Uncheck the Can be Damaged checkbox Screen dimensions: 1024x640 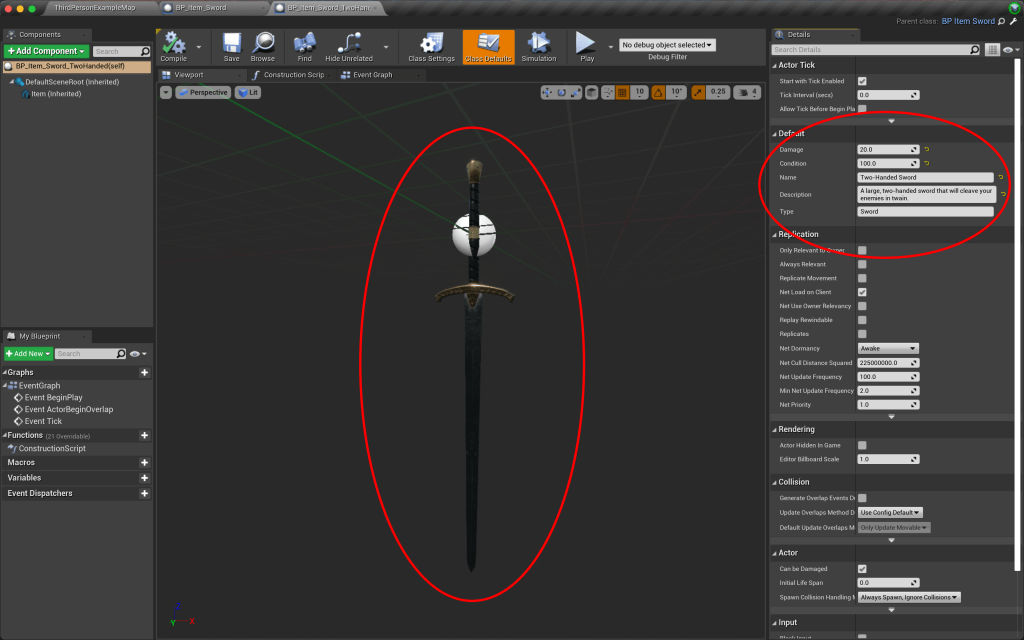[x=862, y=569]
